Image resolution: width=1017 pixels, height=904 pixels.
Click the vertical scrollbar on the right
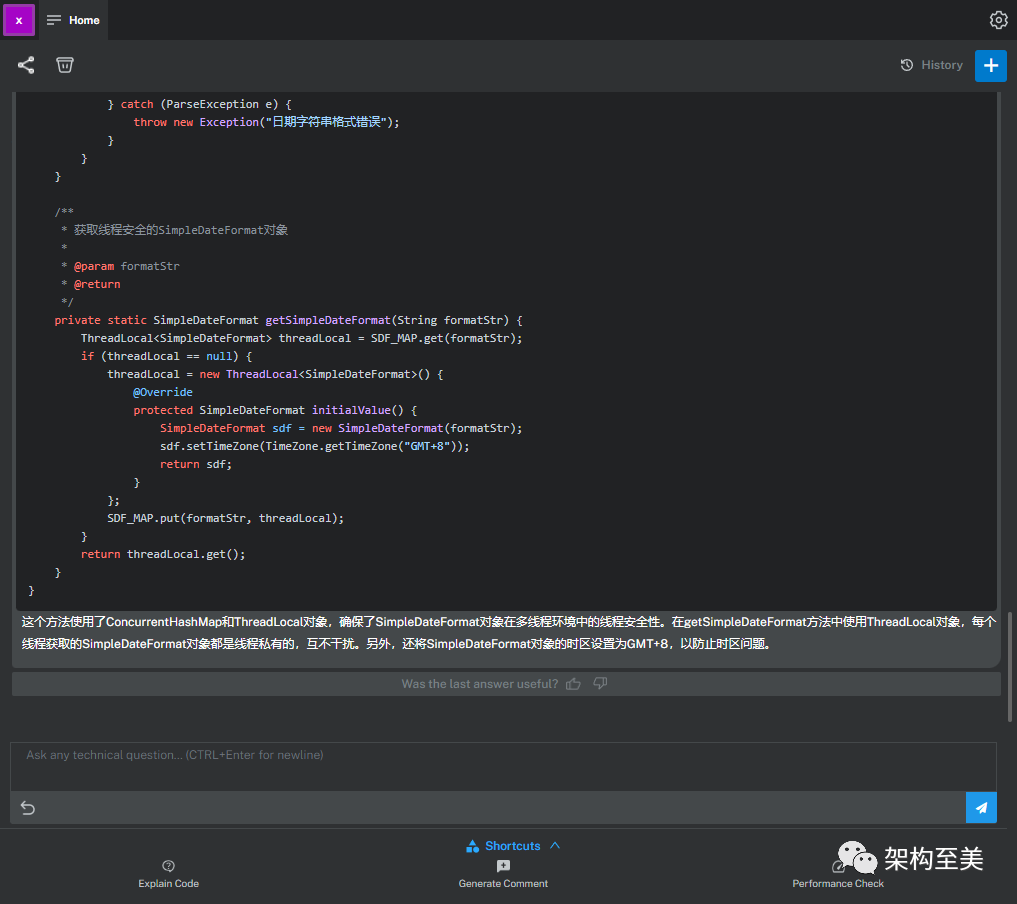click(x=1010, y=665)
